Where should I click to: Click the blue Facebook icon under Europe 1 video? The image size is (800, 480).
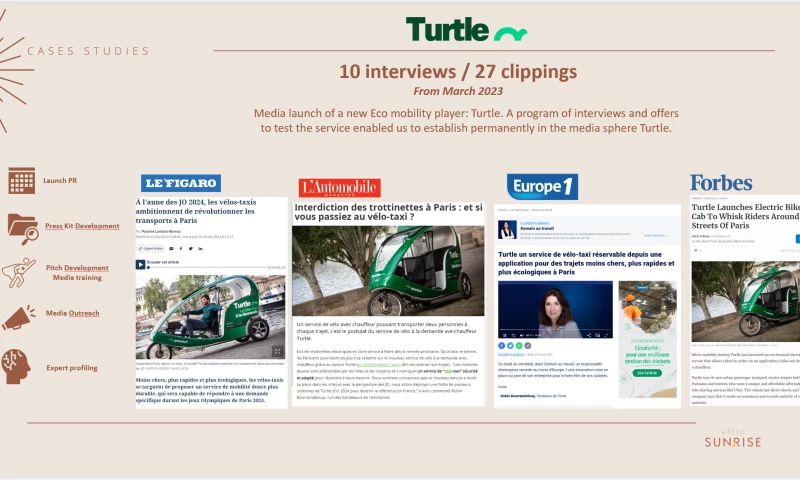coord(502,346)
